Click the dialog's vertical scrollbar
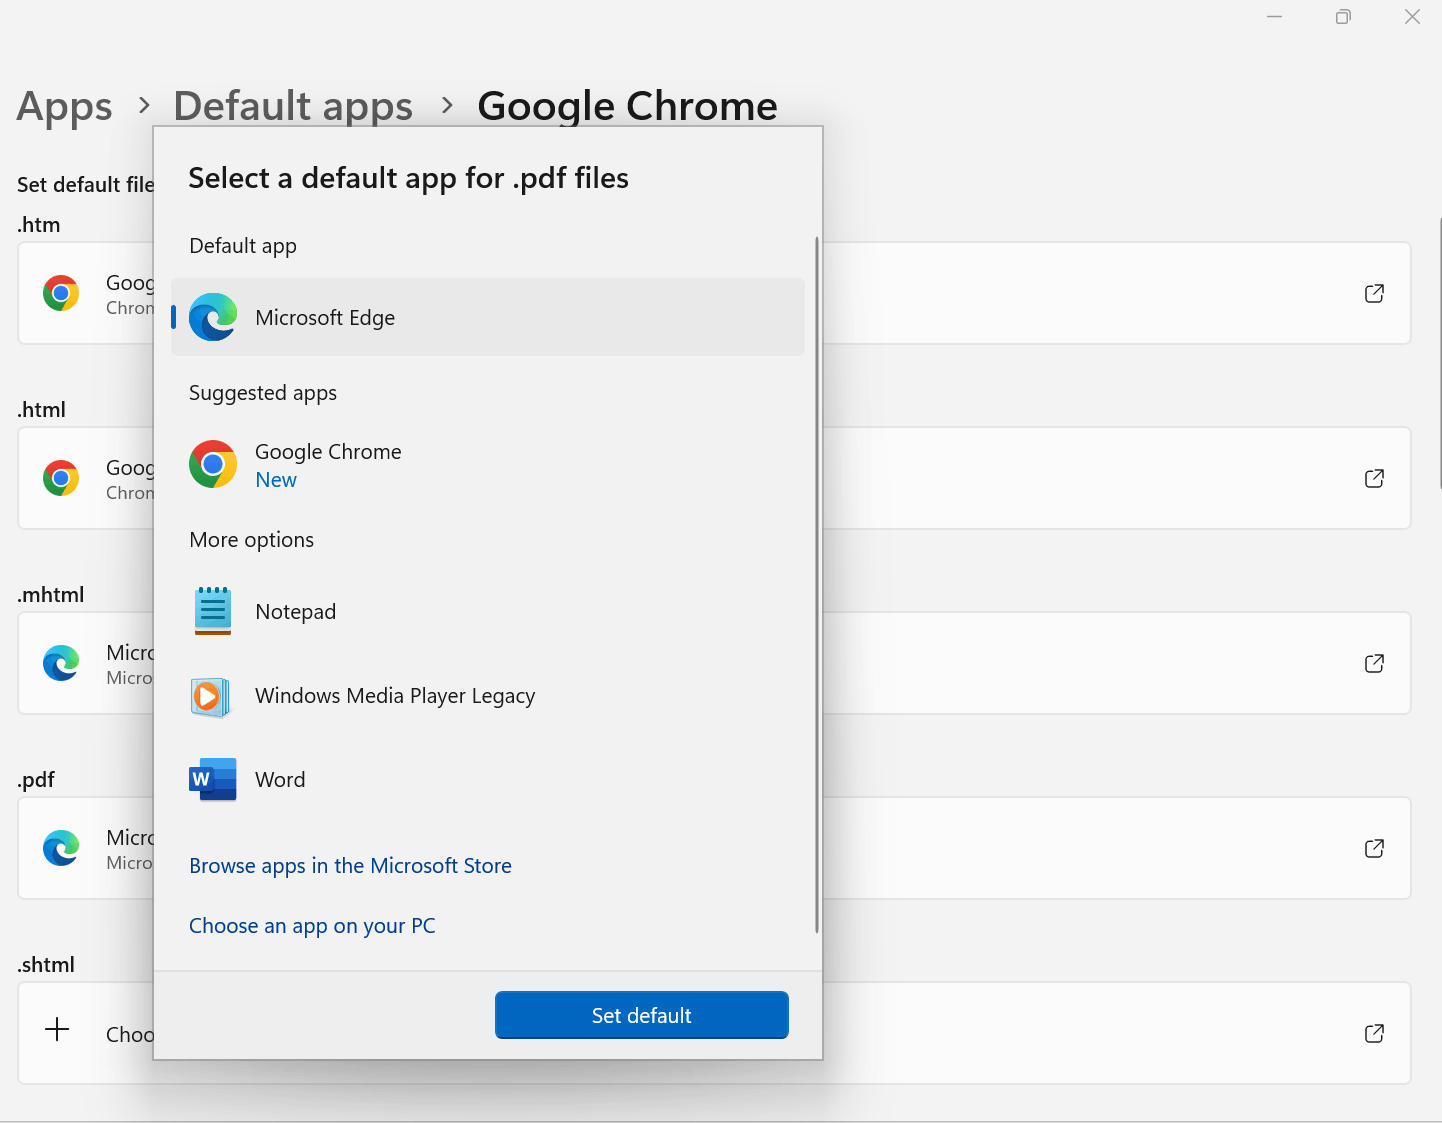1442x1123 pixels. pyautogui.click(x=817, y=585)
